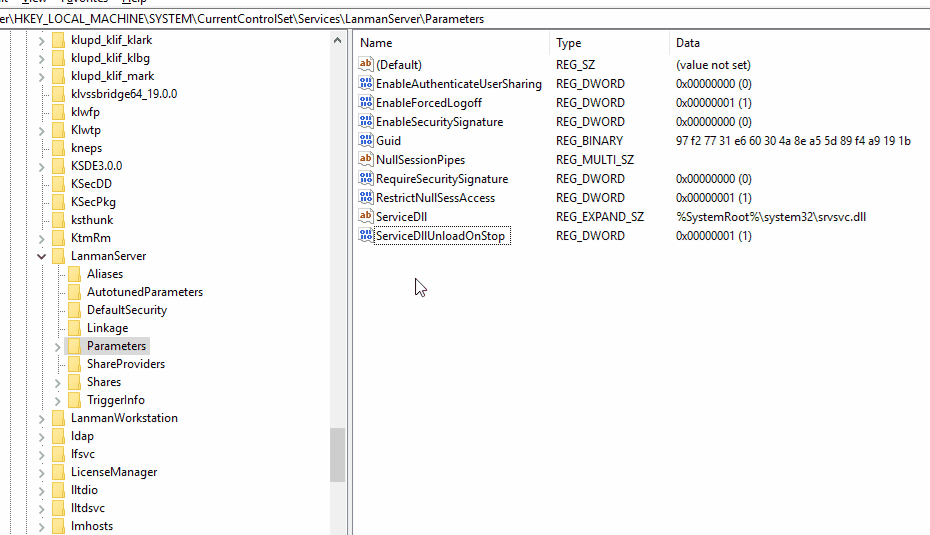Expand the KtmRm key
Image resolution: width=930 pixels, height=535 pixels.
42,238
